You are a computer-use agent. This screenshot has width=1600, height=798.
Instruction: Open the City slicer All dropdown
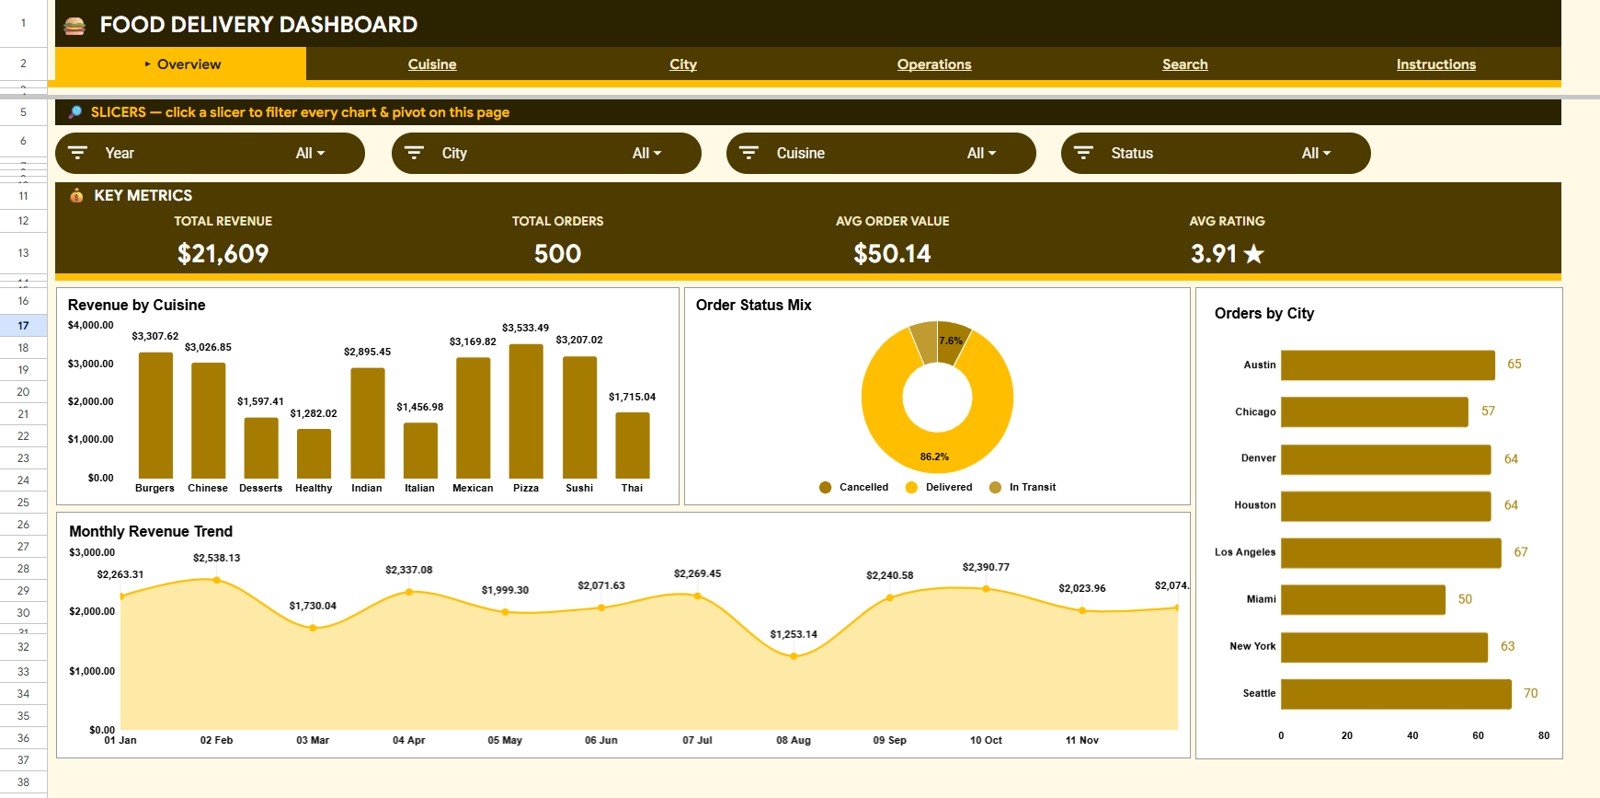coord(647,153)
